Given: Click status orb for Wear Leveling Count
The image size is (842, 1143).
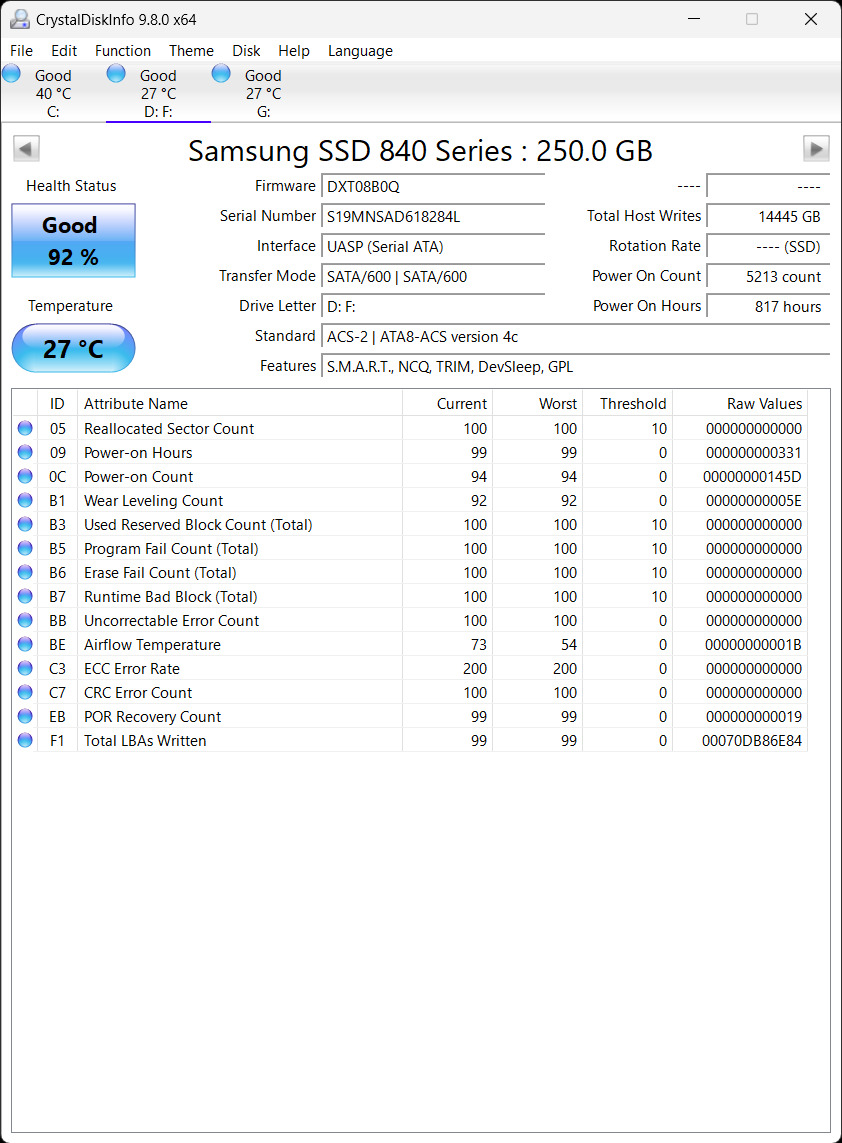Looking at the screenshot, I should coord(25,500).
